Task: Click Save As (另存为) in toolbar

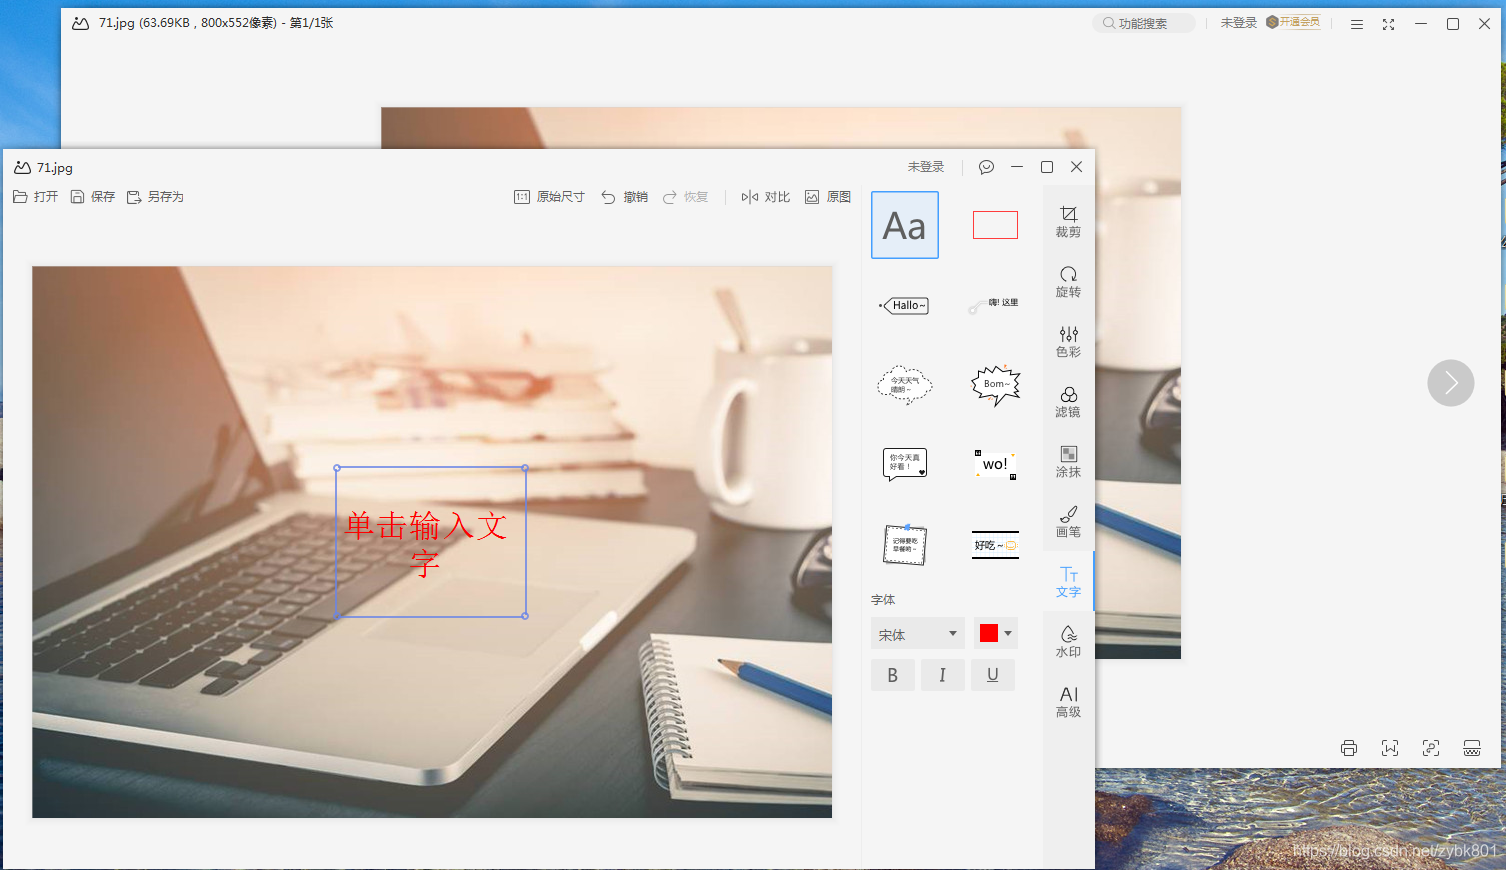Action: pos(155,197)
